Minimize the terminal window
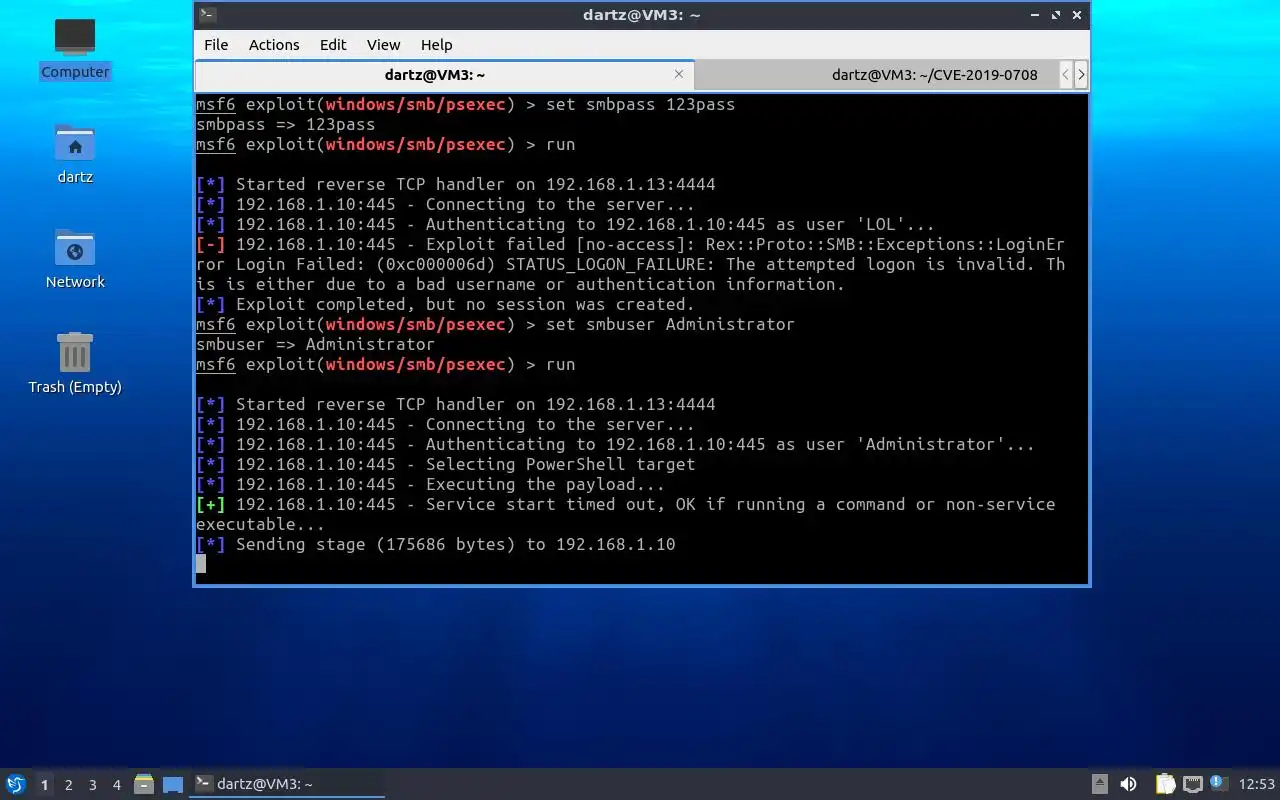Viewport: 1280px width, 800px height. click(x=1037, y=15)
